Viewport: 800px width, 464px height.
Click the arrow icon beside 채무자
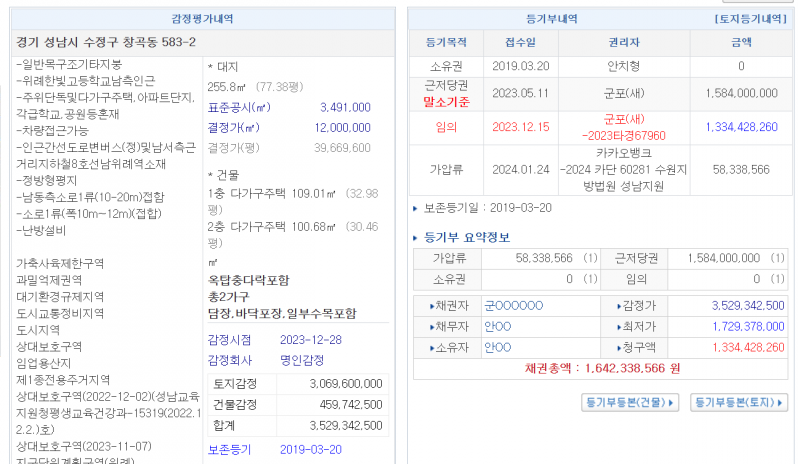click(x=431, y=326)
